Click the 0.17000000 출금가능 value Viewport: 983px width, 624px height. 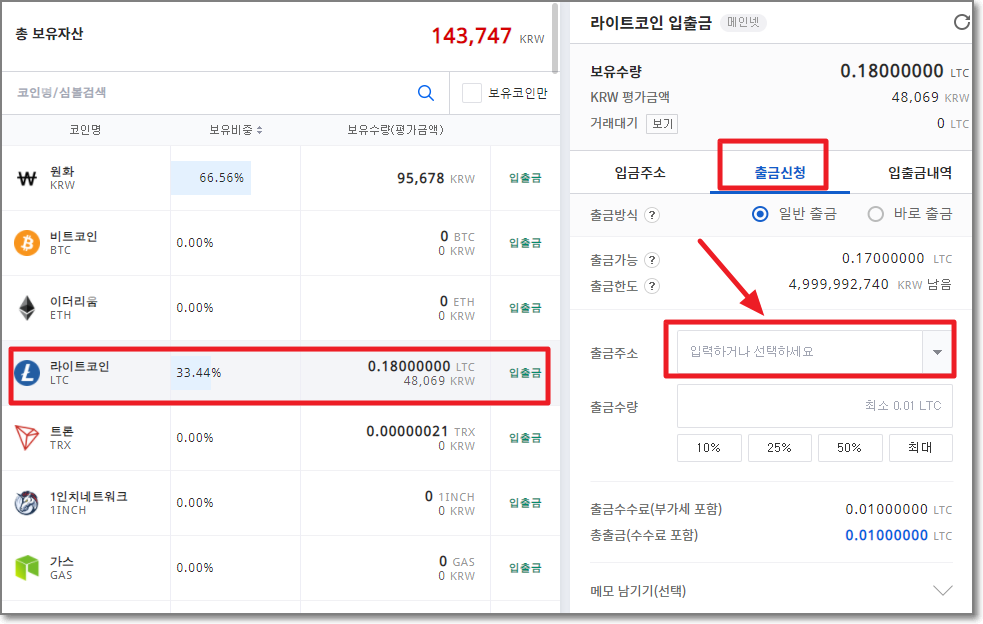[883, 258]
